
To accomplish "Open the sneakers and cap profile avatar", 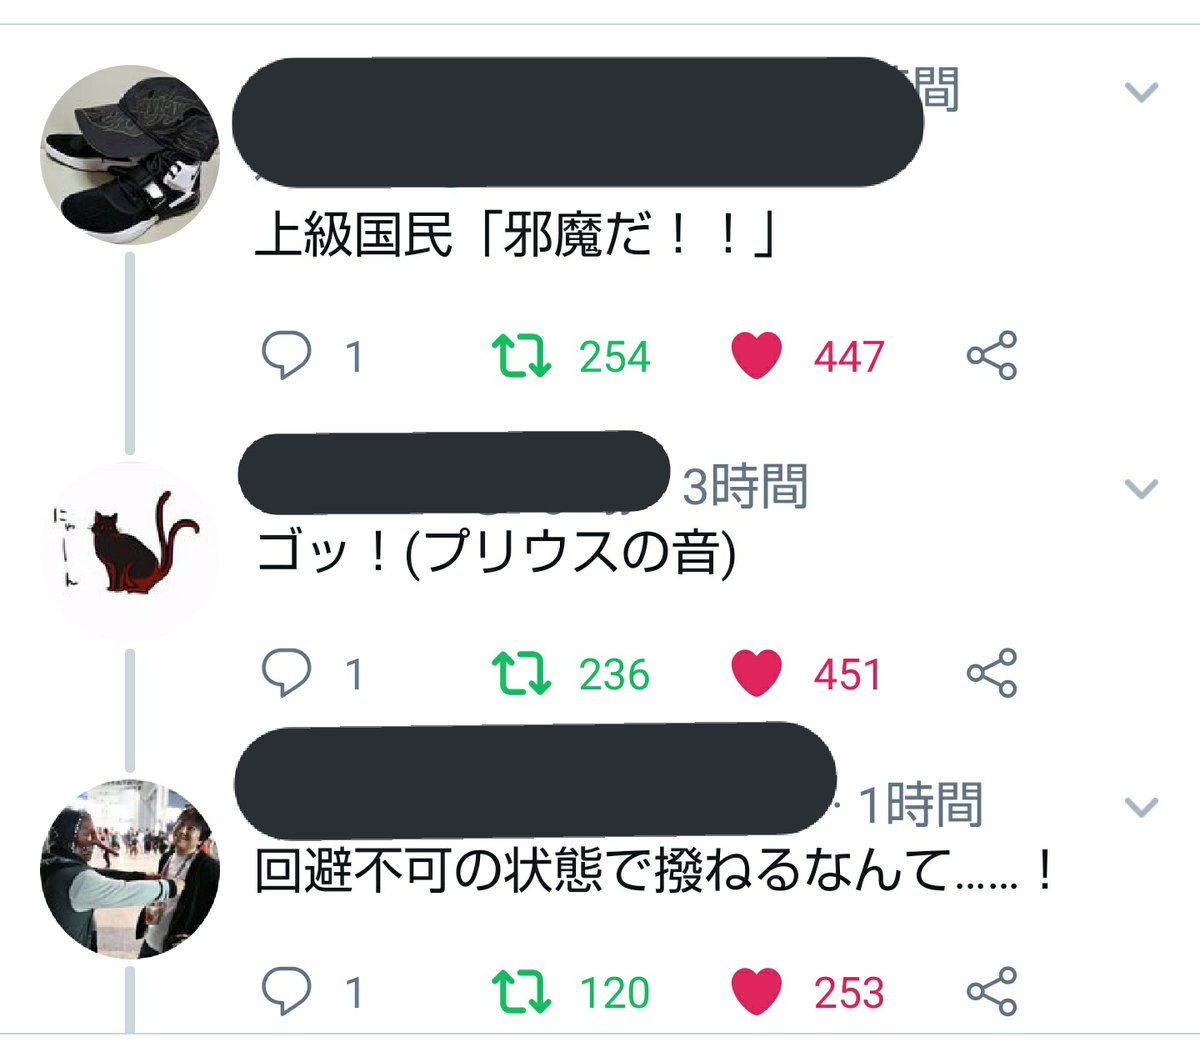I will pos(130,155).
